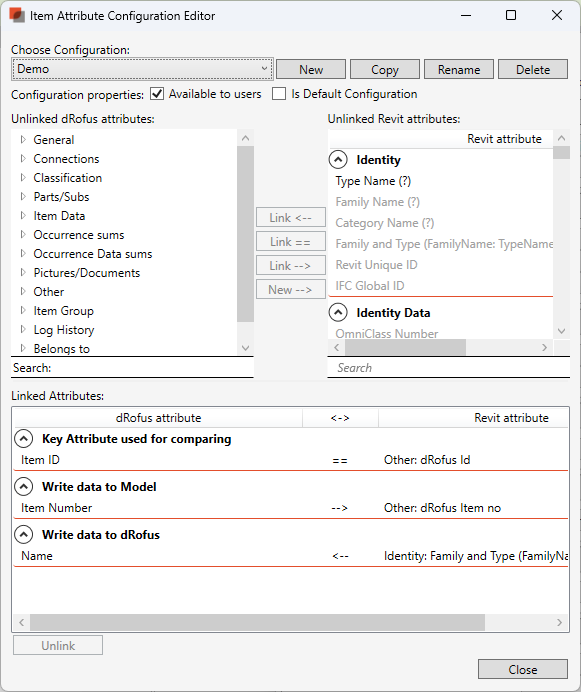Click the Copy configuration button
The height and width of the screenshot is (692, 581).
(385, 70)
